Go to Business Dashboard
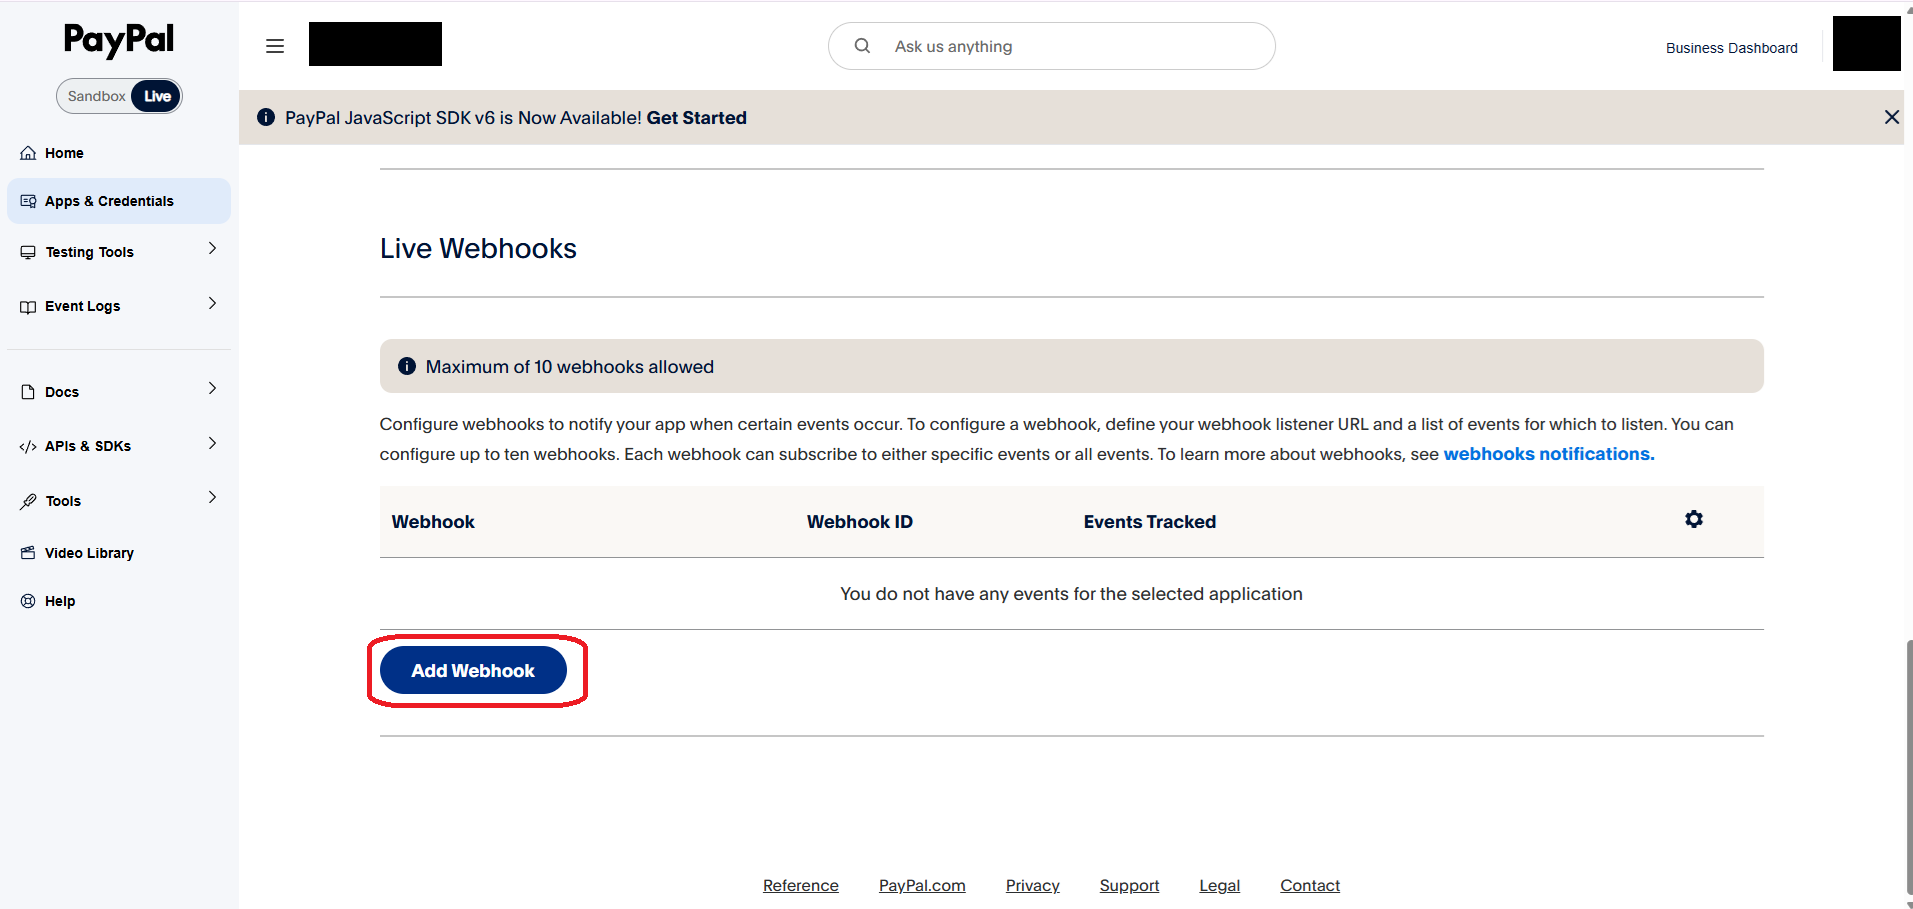 1732,48
